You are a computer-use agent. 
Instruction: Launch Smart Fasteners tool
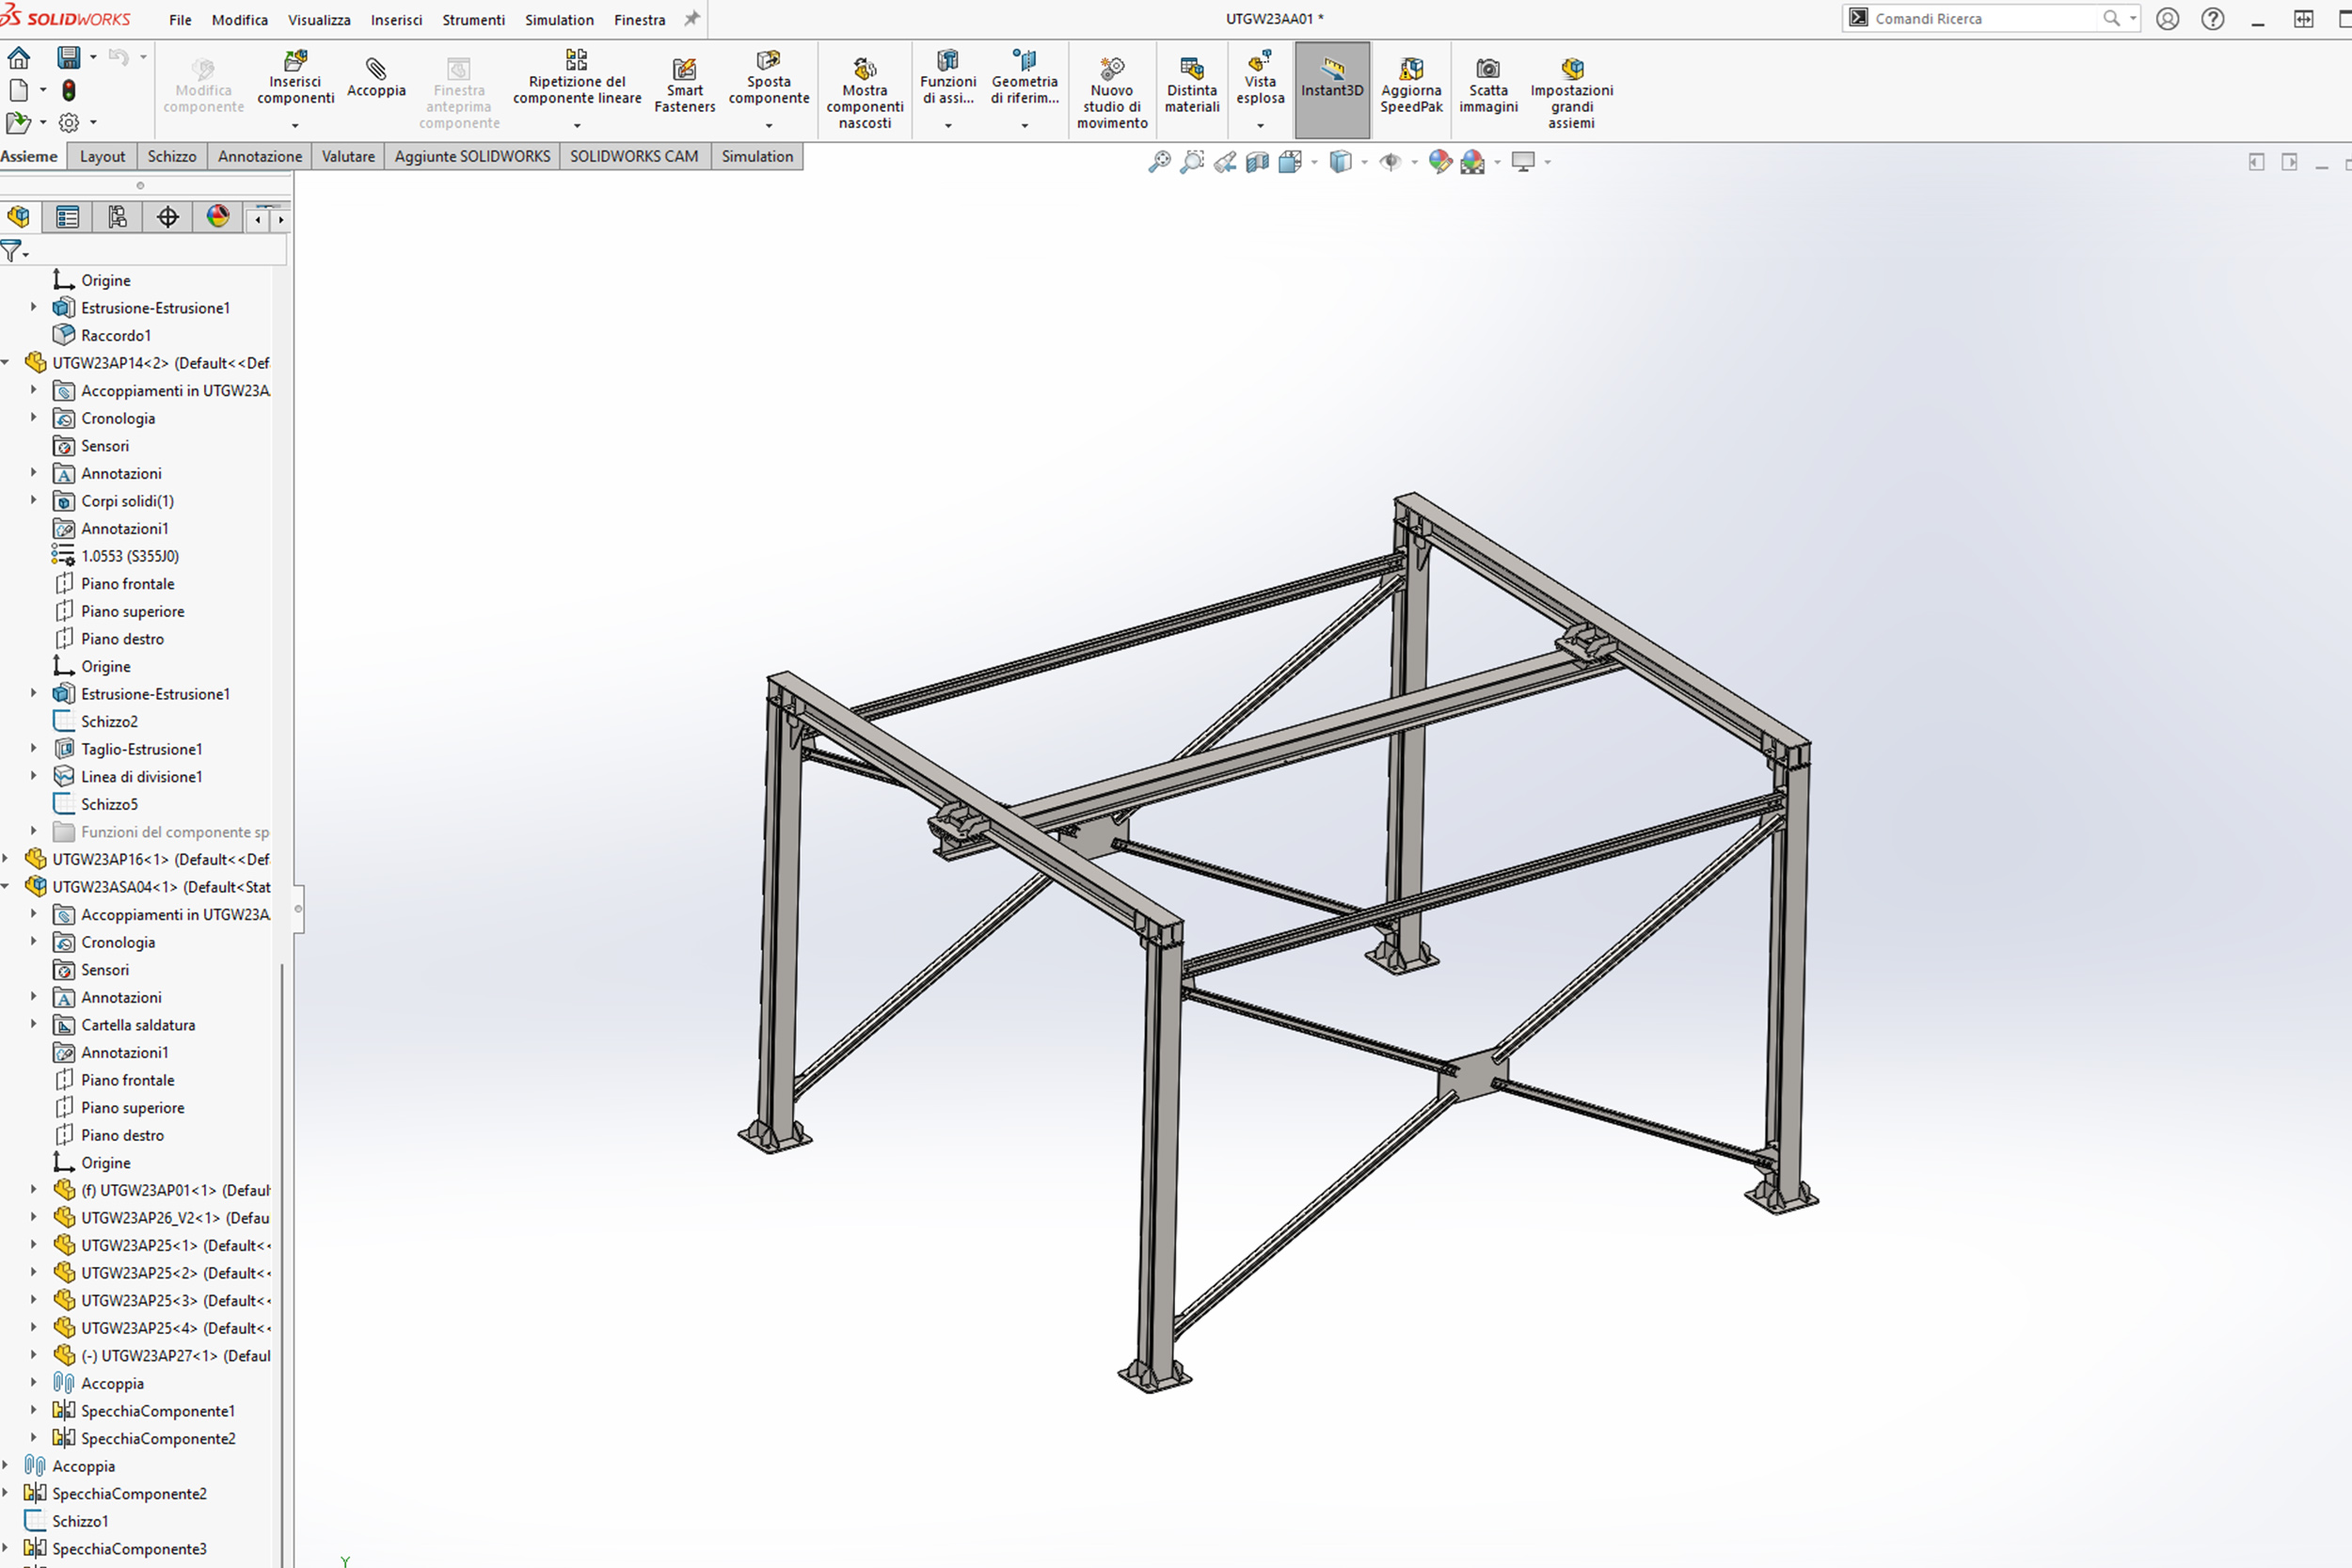pos(684,85)
